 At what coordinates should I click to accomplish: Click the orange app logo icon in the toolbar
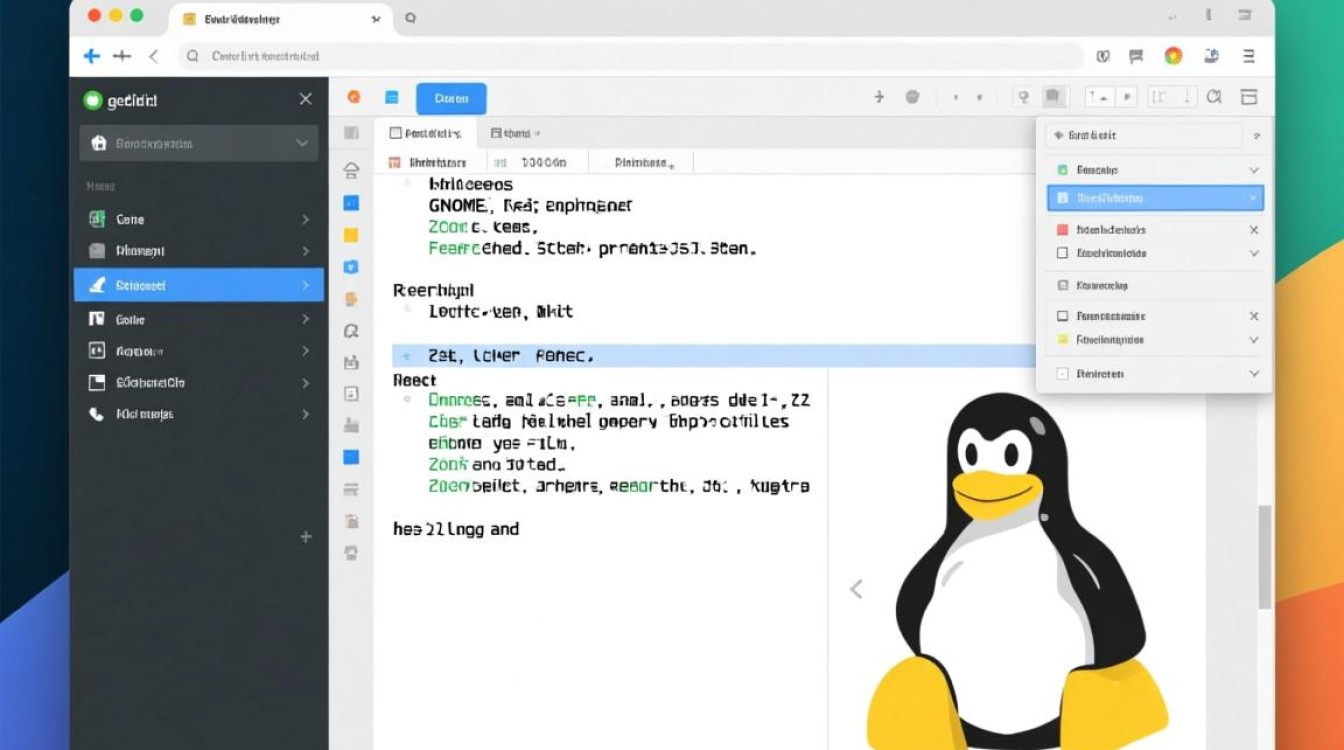[352, 97]
